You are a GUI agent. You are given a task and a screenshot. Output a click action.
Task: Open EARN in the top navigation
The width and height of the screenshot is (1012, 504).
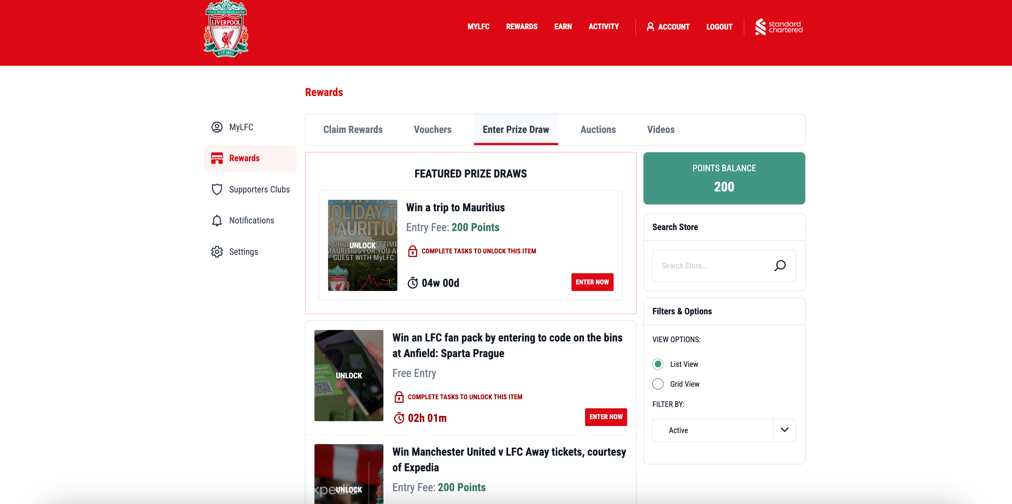(563, 26)
